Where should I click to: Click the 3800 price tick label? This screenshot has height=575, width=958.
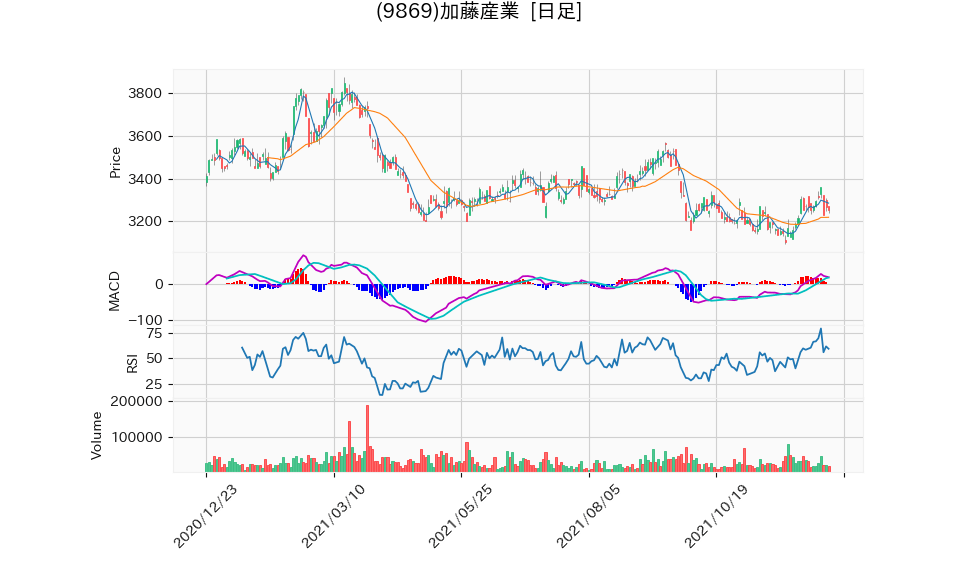[145, 93]
